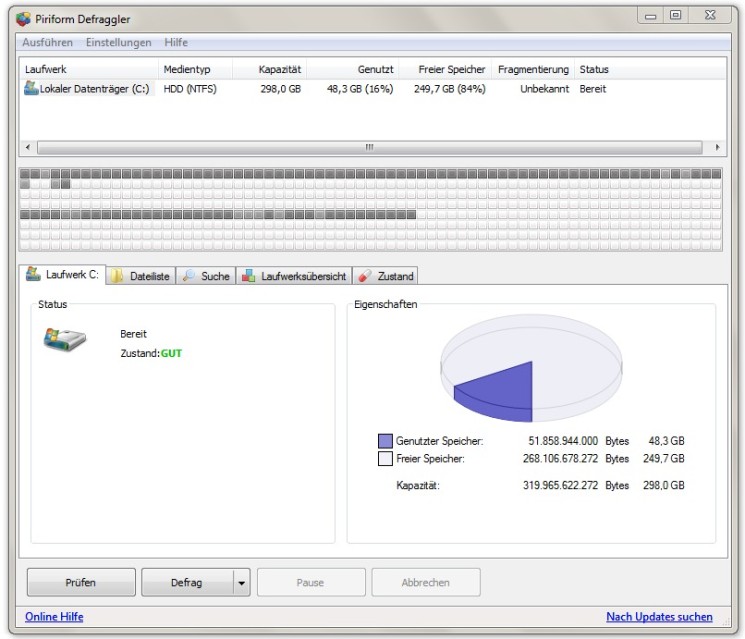Sort drive list by Fragmentierung column header
The width and height of the screenshot is (745, 639).
[x=533, y=69]
